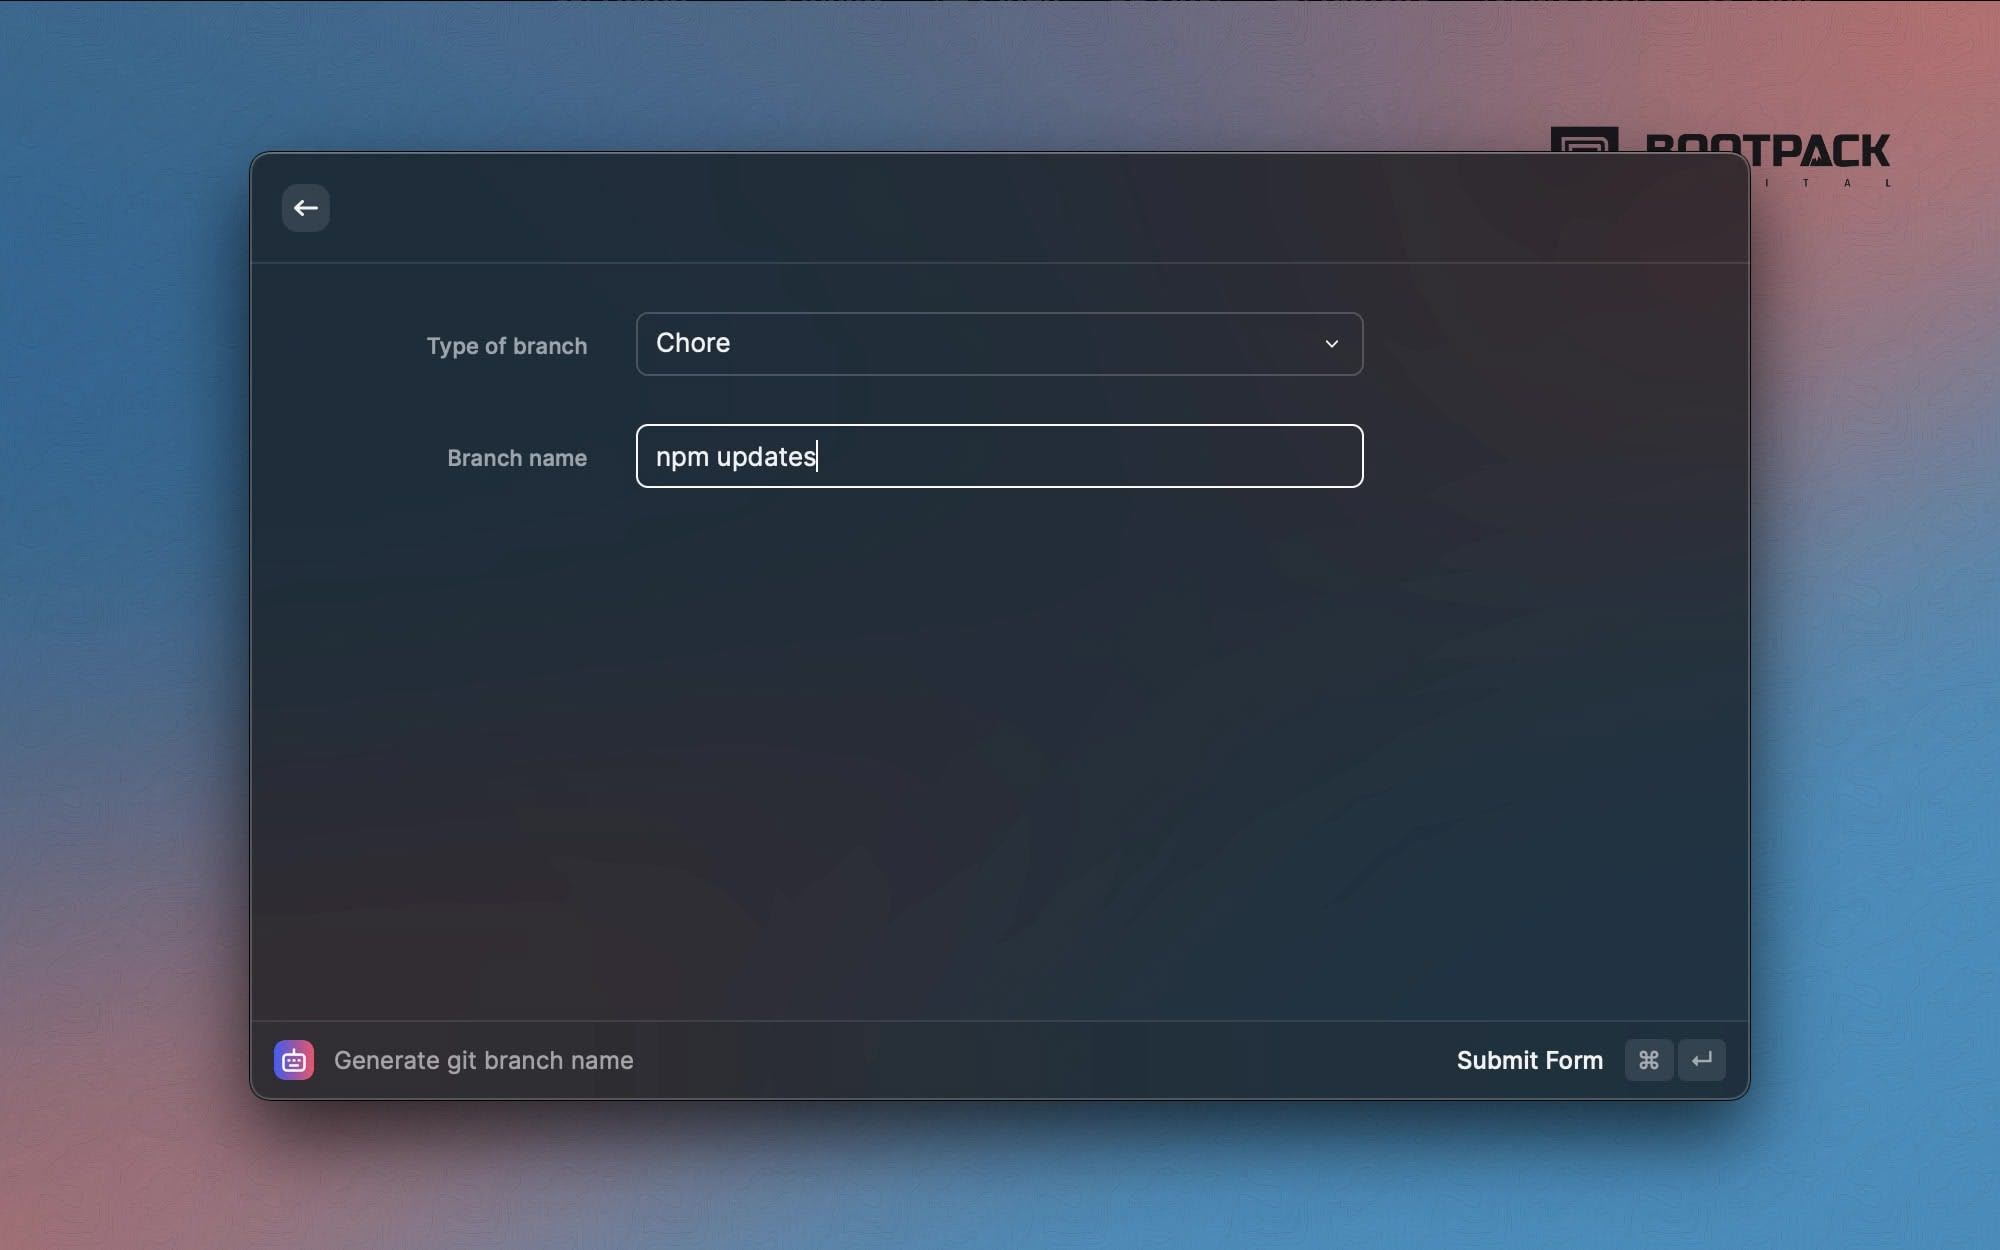Screen dimensions: 2000x1250
Task: Click the Chore value in the branch type field
Action: click(693, 343)
